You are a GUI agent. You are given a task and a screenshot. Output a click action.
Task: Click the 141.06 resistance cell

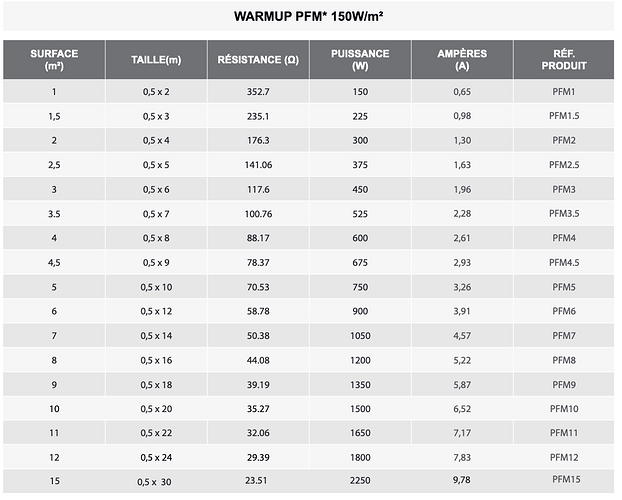coord(258,165)
